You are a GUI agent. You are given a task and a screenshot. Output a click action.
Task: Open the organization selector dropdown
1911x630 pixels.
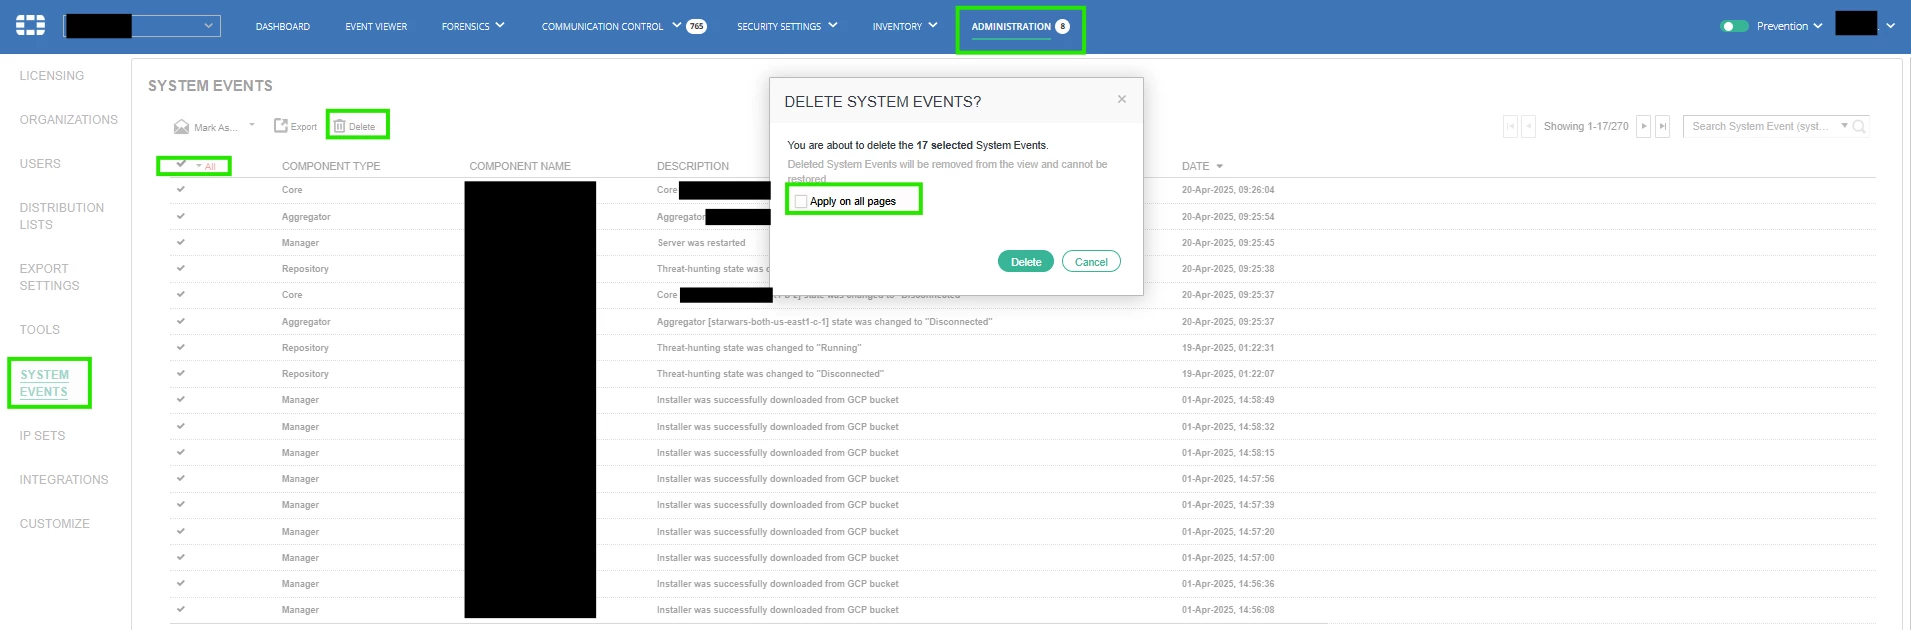142,26
